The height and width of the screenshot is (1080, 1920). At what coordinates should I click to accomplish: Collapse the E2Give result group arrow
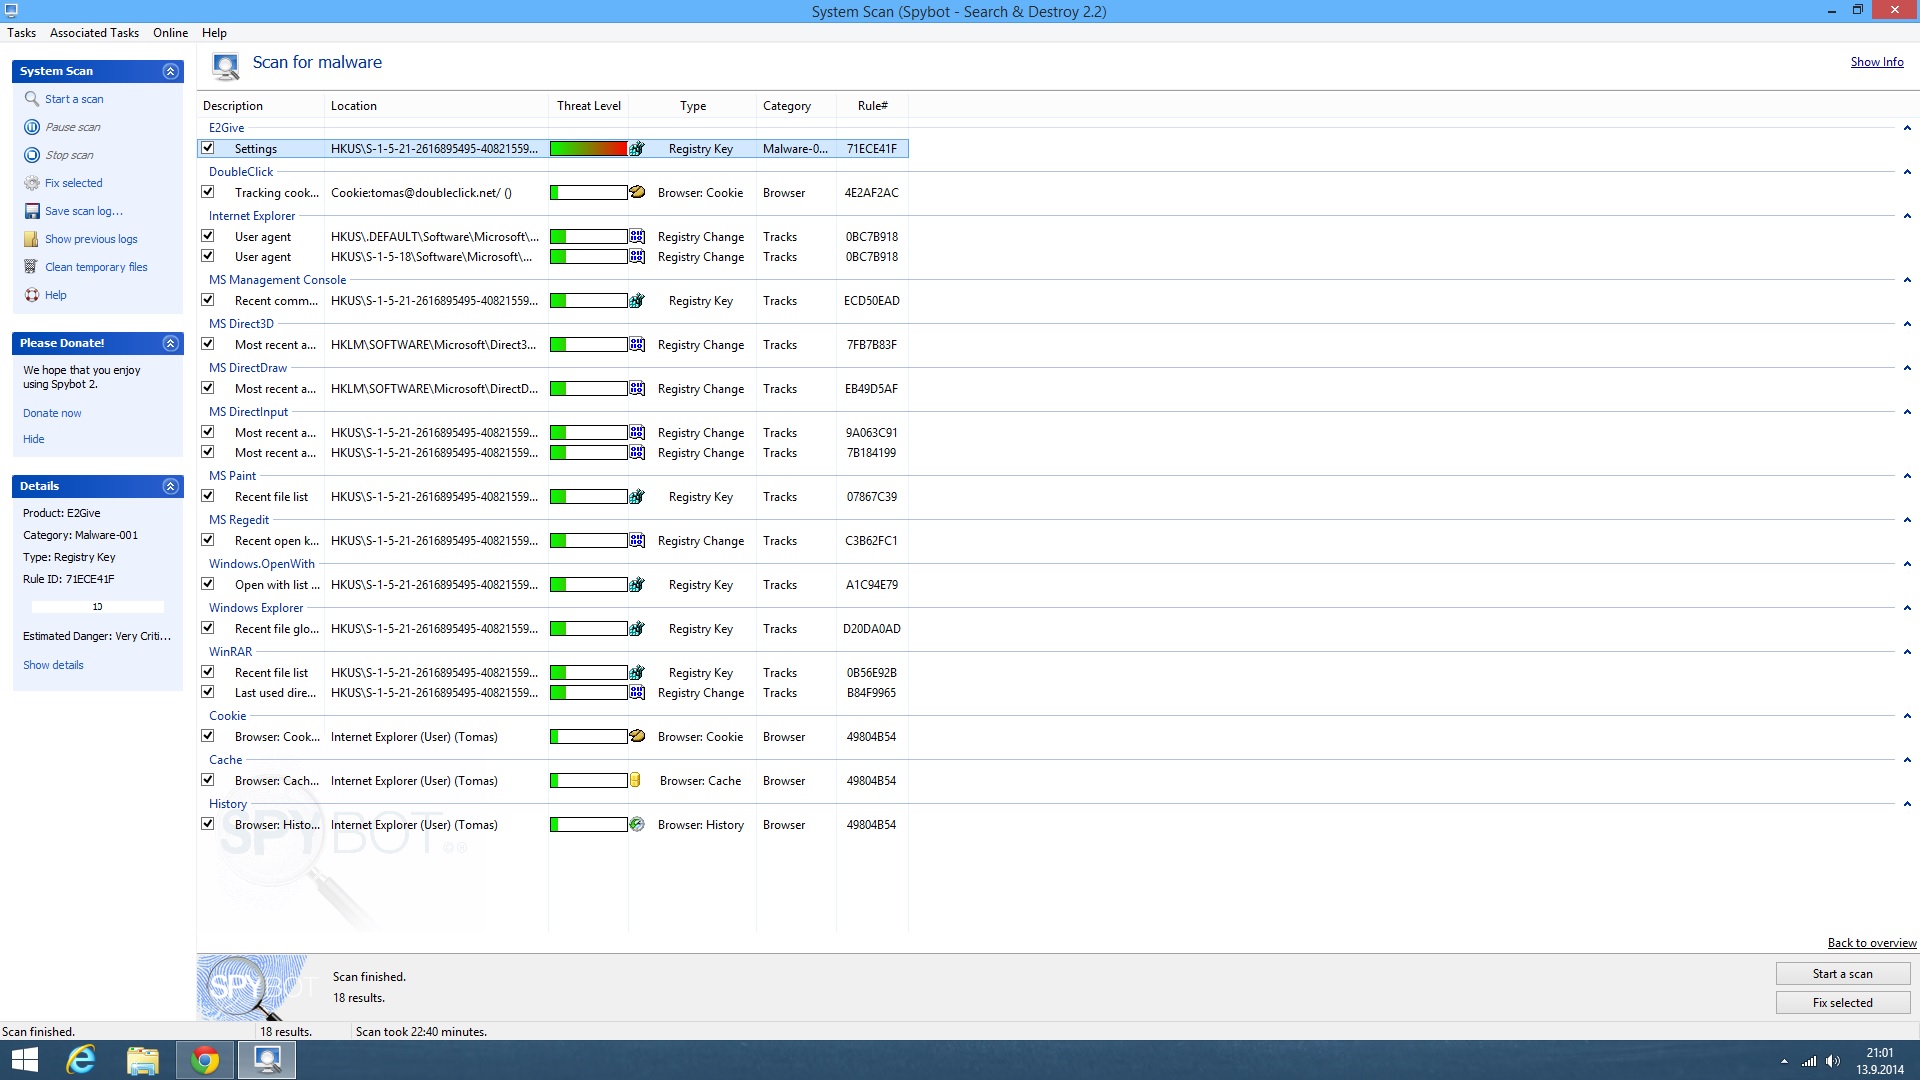pos(1907,128)
